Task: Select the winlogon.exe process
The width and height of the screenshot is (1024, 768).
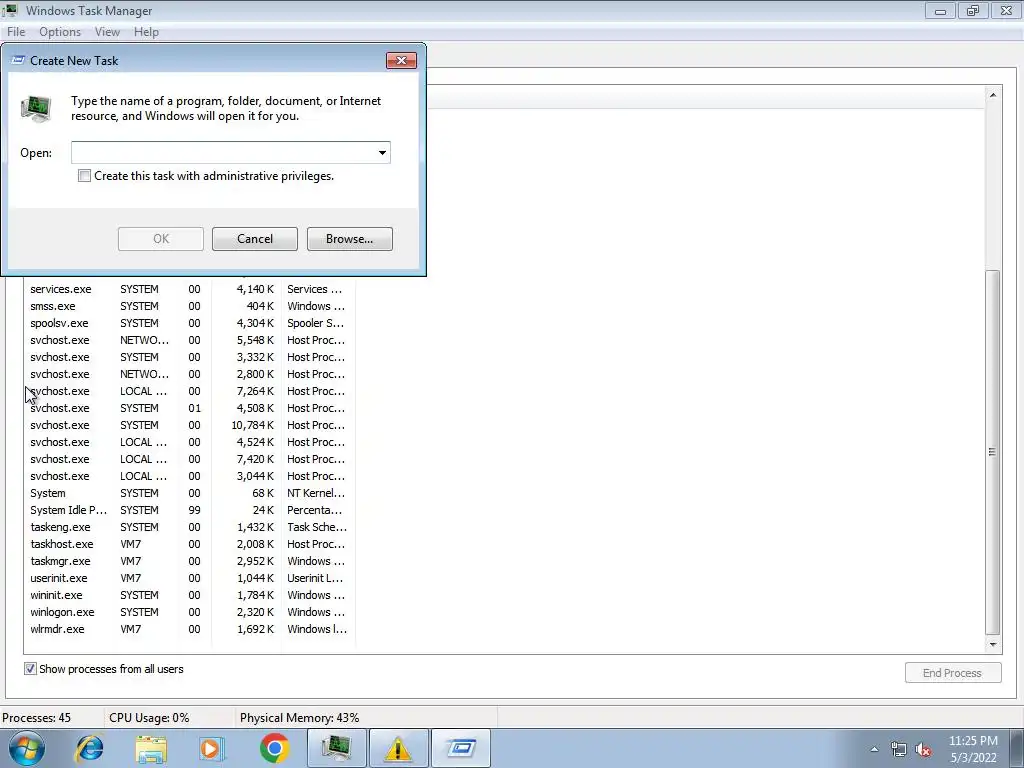Action: 189,612
